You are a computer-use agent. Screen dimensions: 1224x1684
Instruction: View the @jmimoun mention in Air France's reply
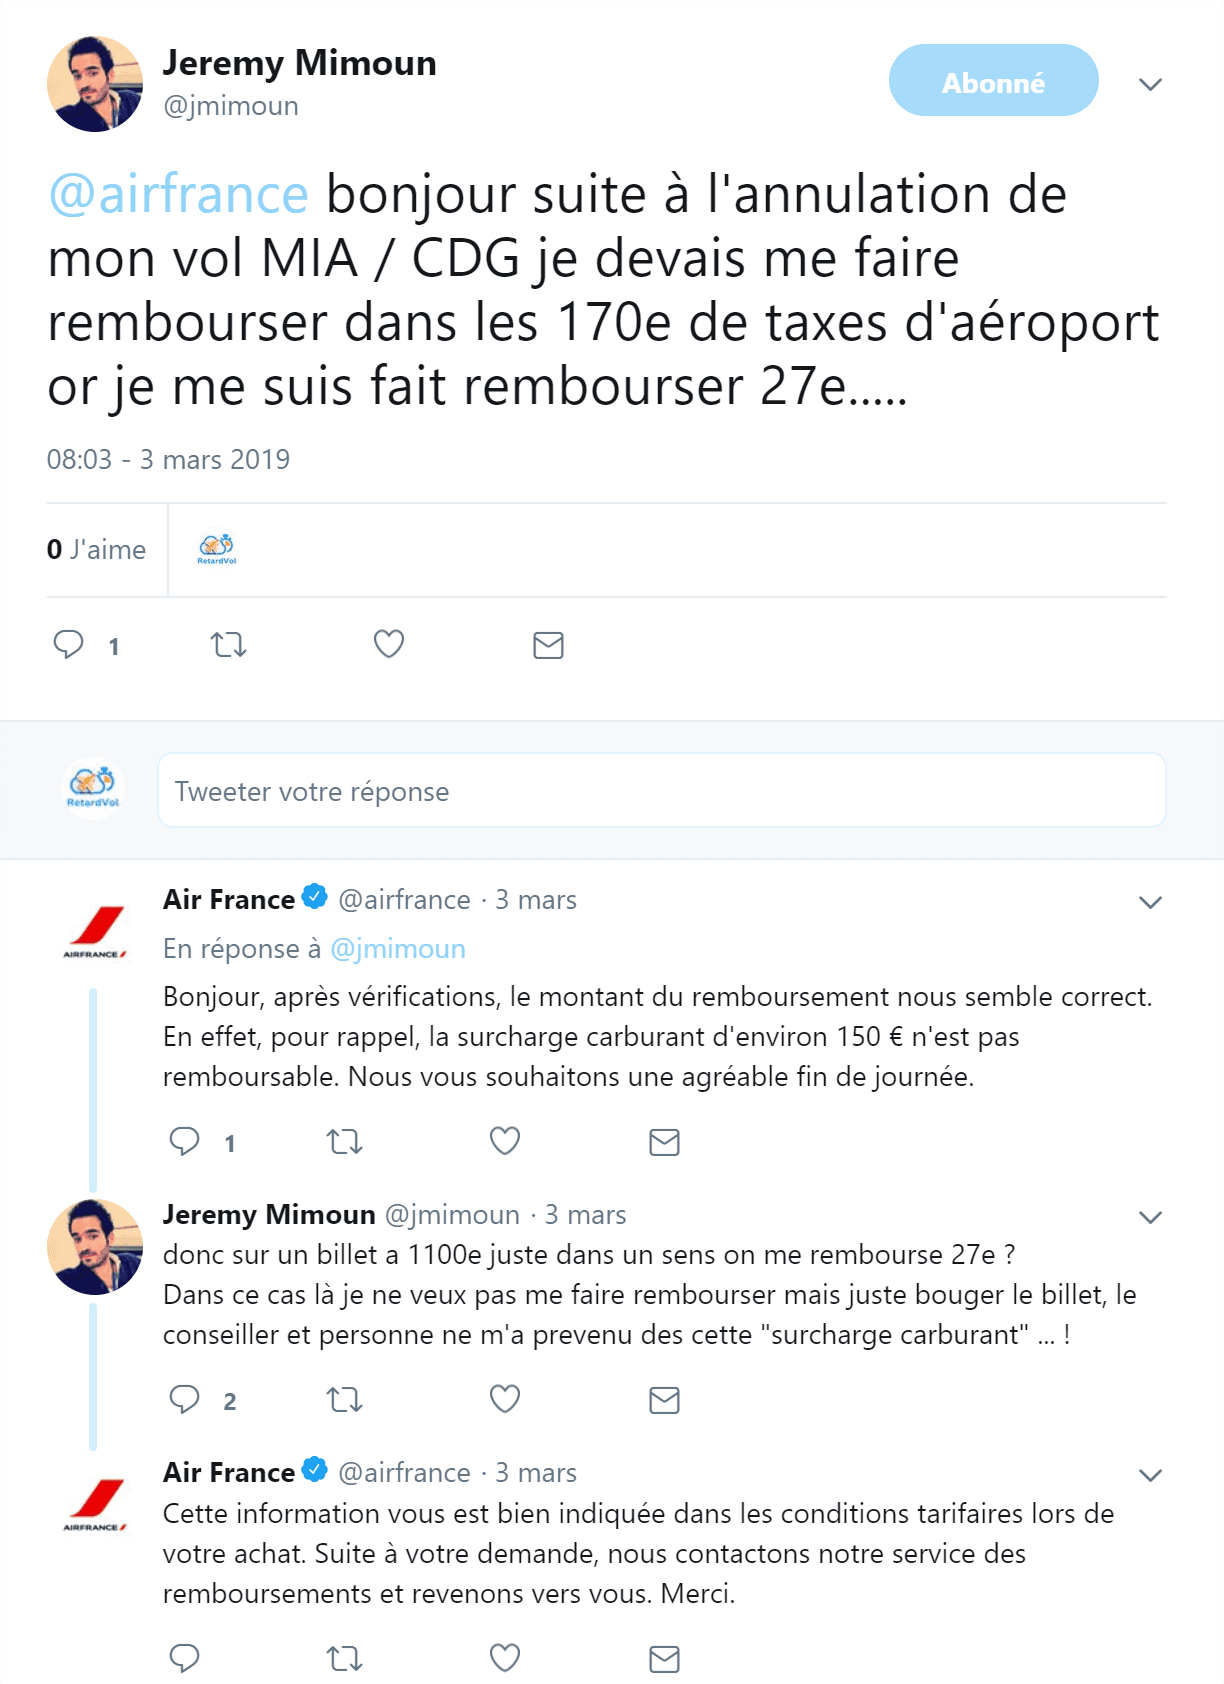pos(396,948)
